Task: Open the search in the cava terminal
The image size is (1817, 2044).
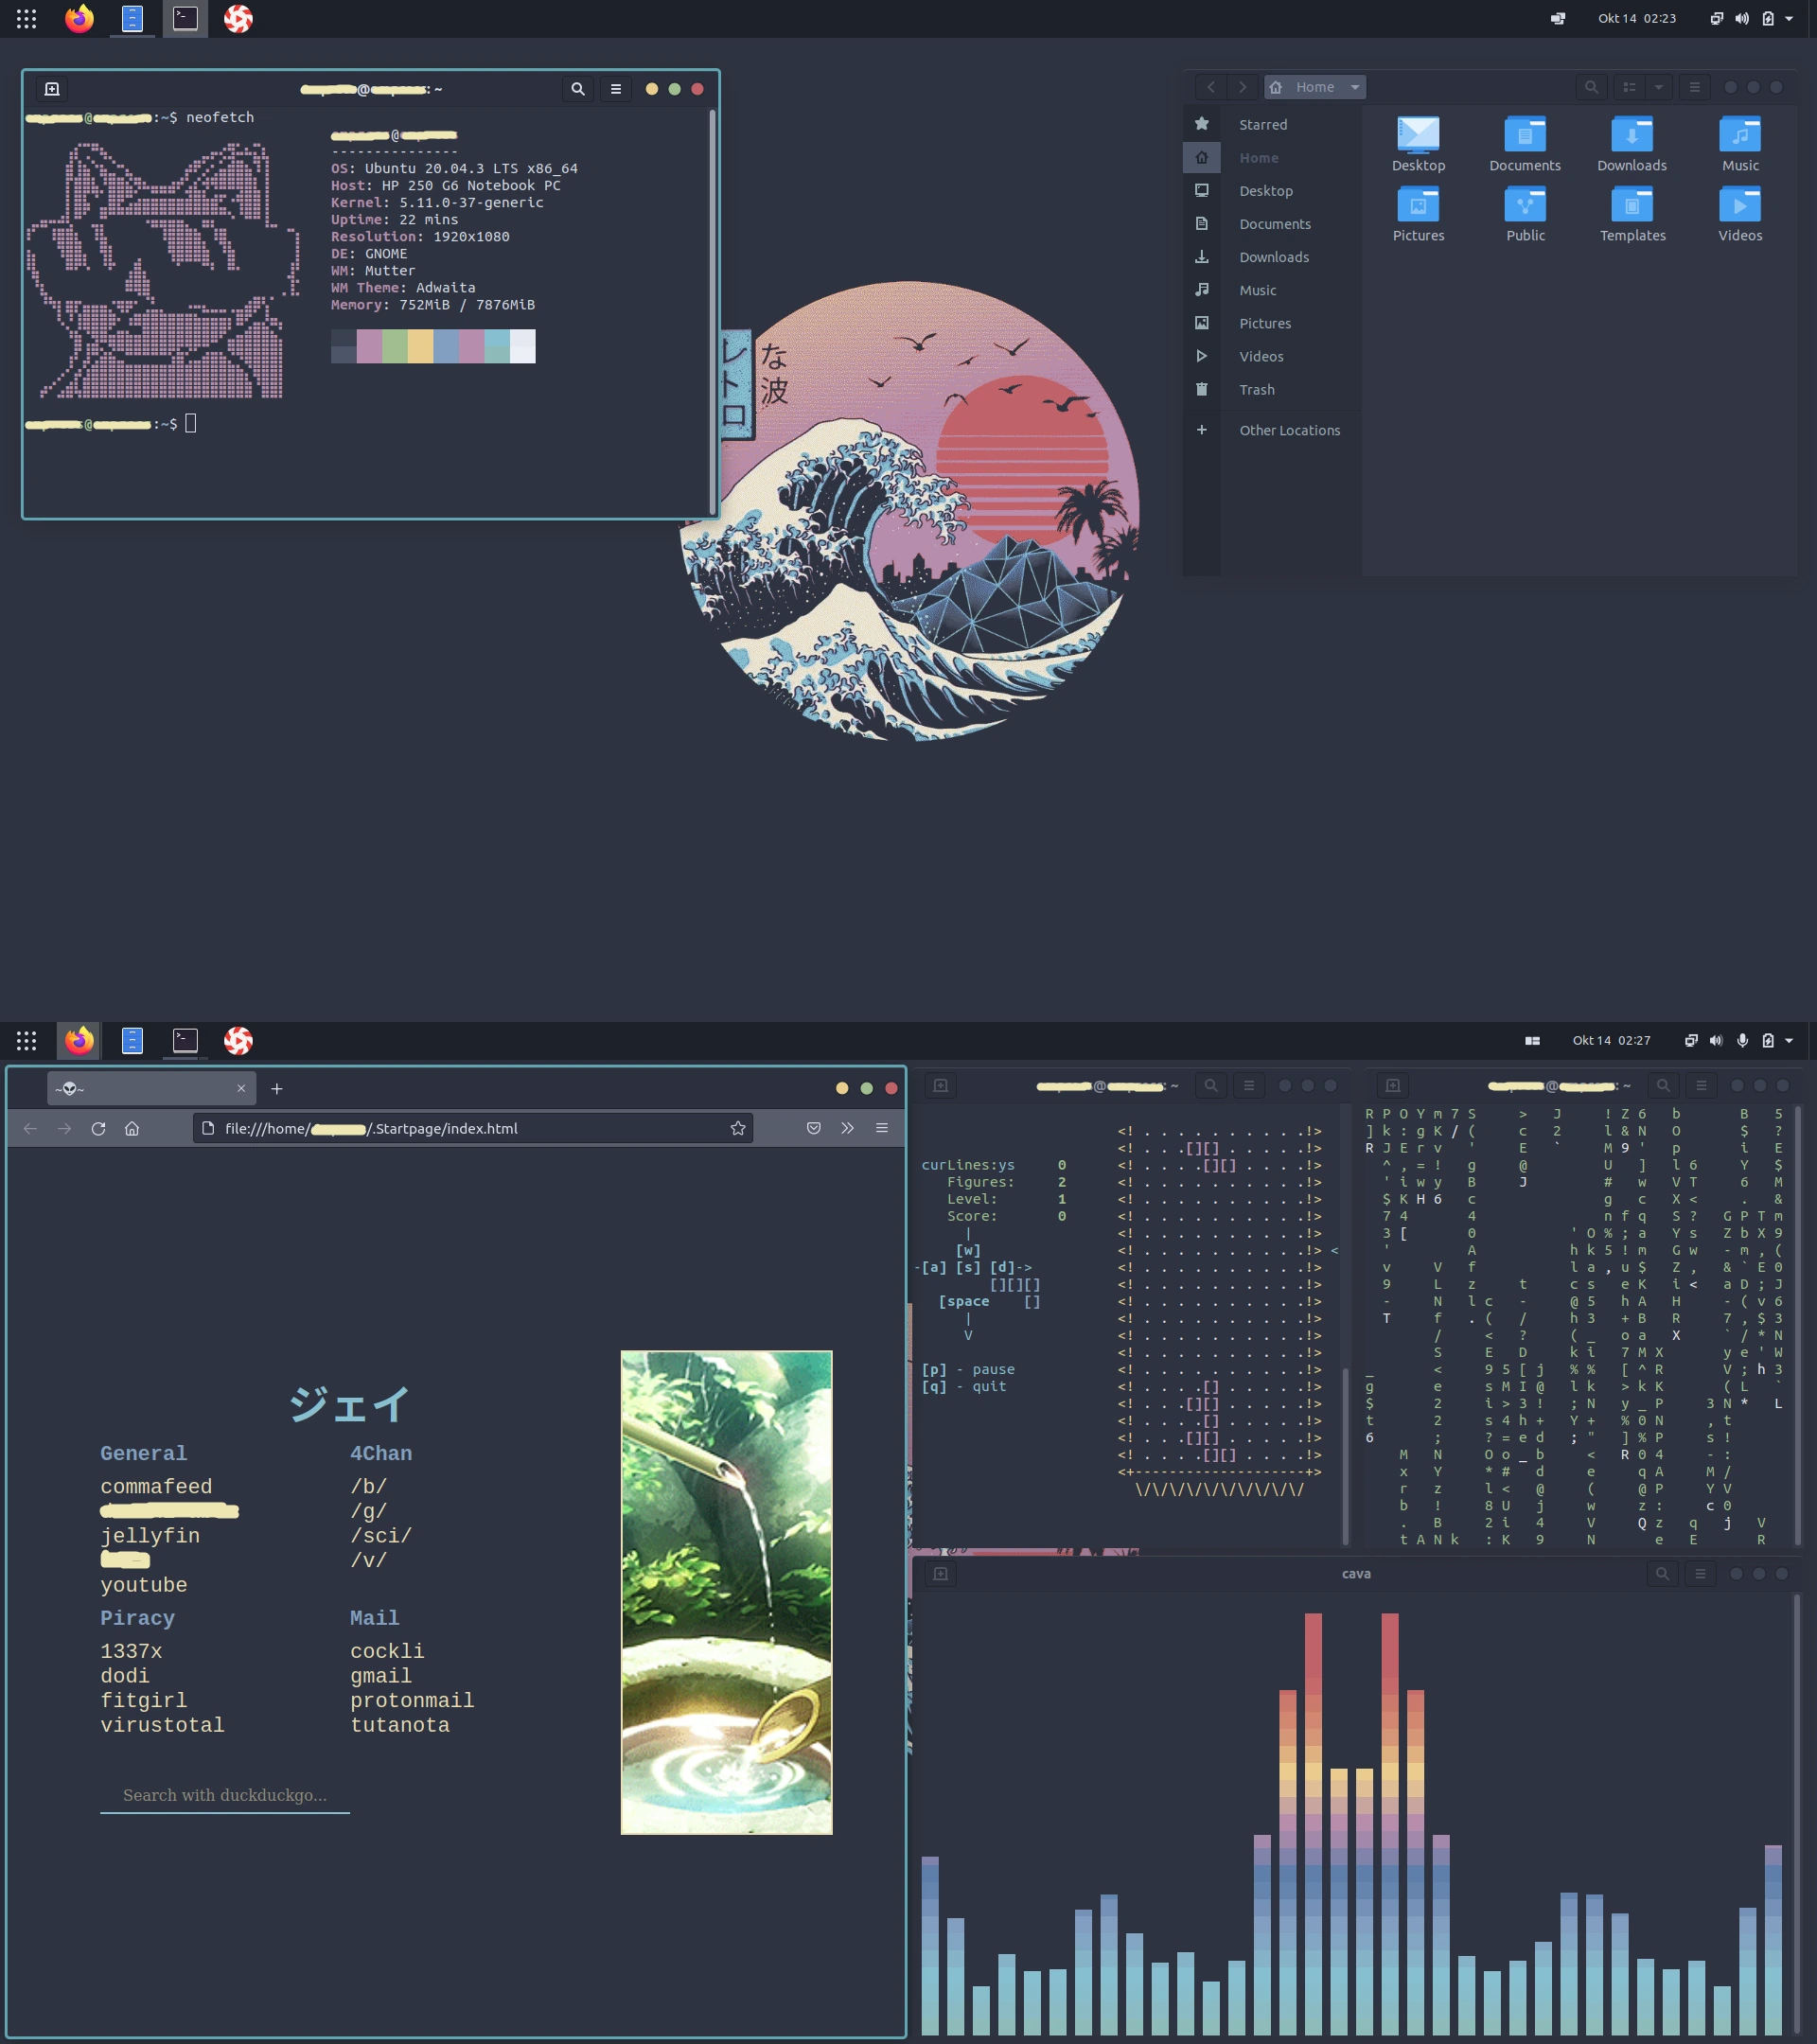Action: point(1662,1573)
